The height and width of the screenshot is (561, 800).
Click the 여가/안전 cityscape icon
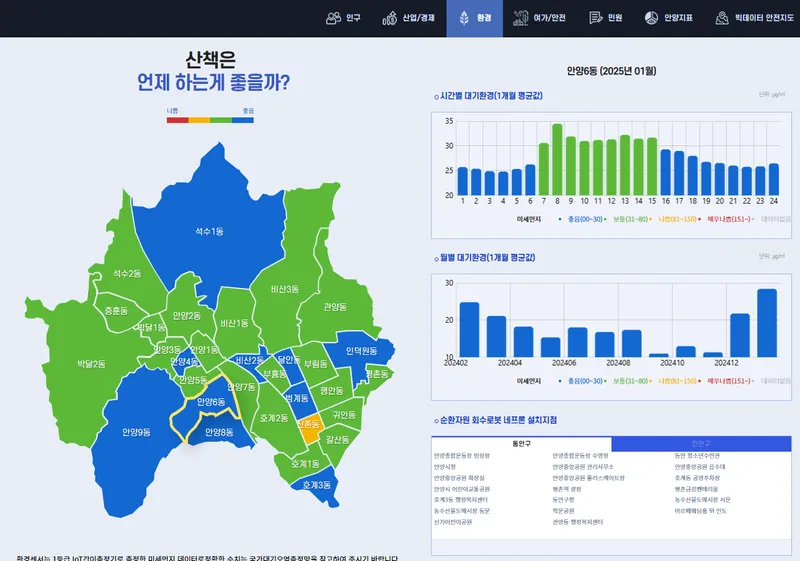point(520,18)
